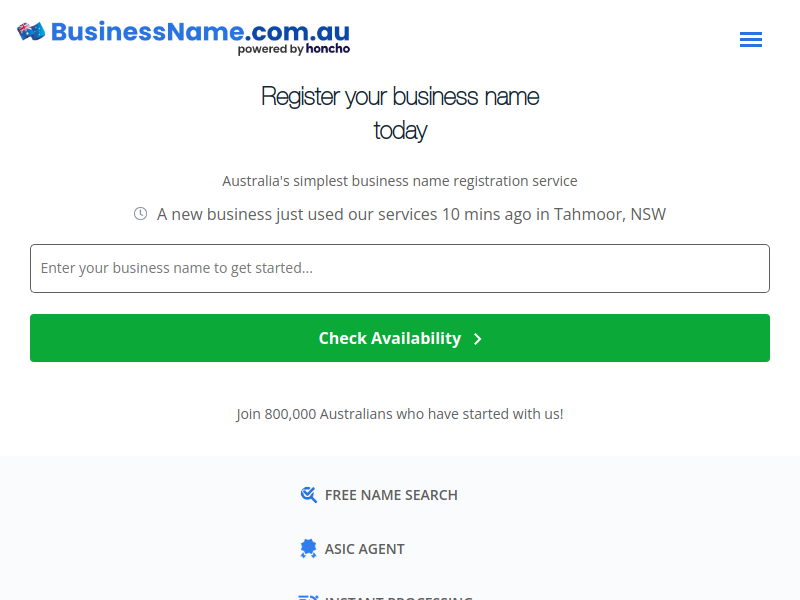Click the 'powered by honcho' text
The image size is (800, 600).
point(294,49)
